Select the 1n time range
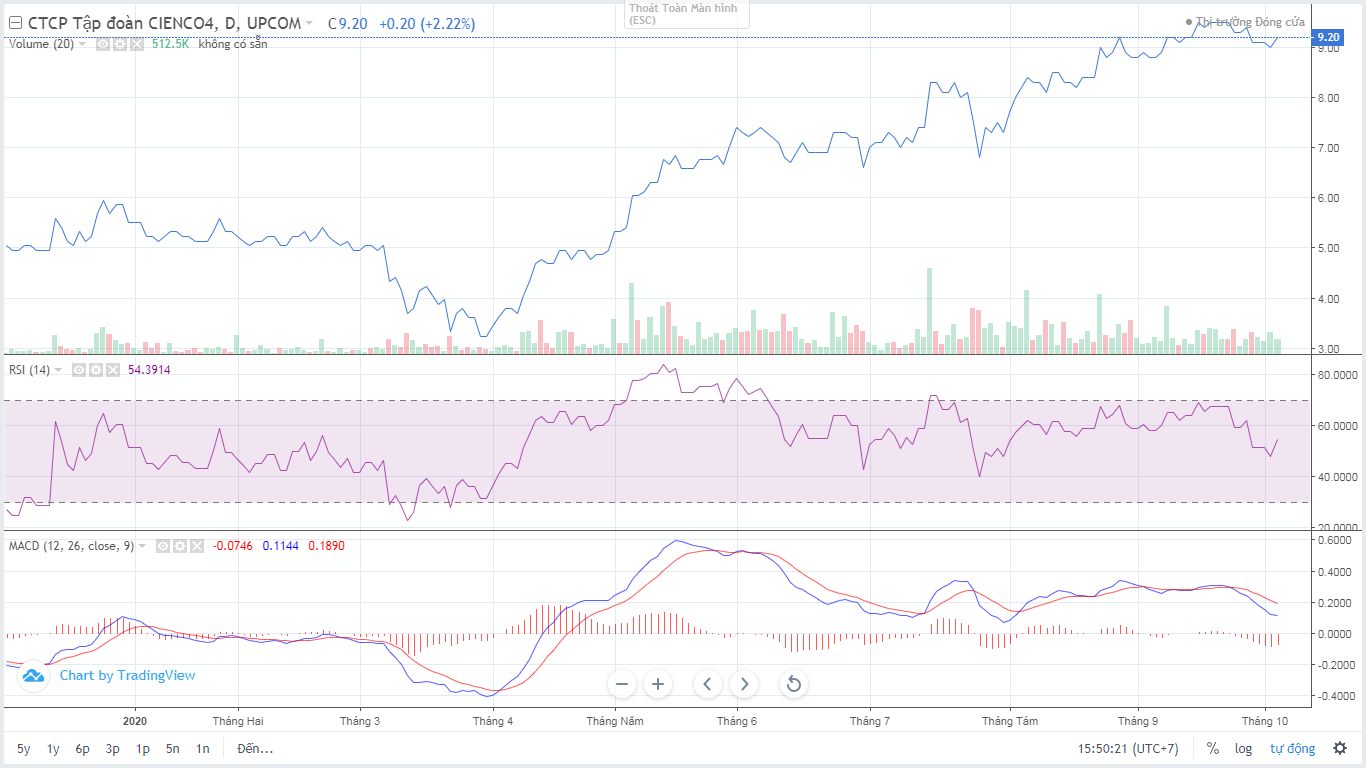 [x=203, y=748]
